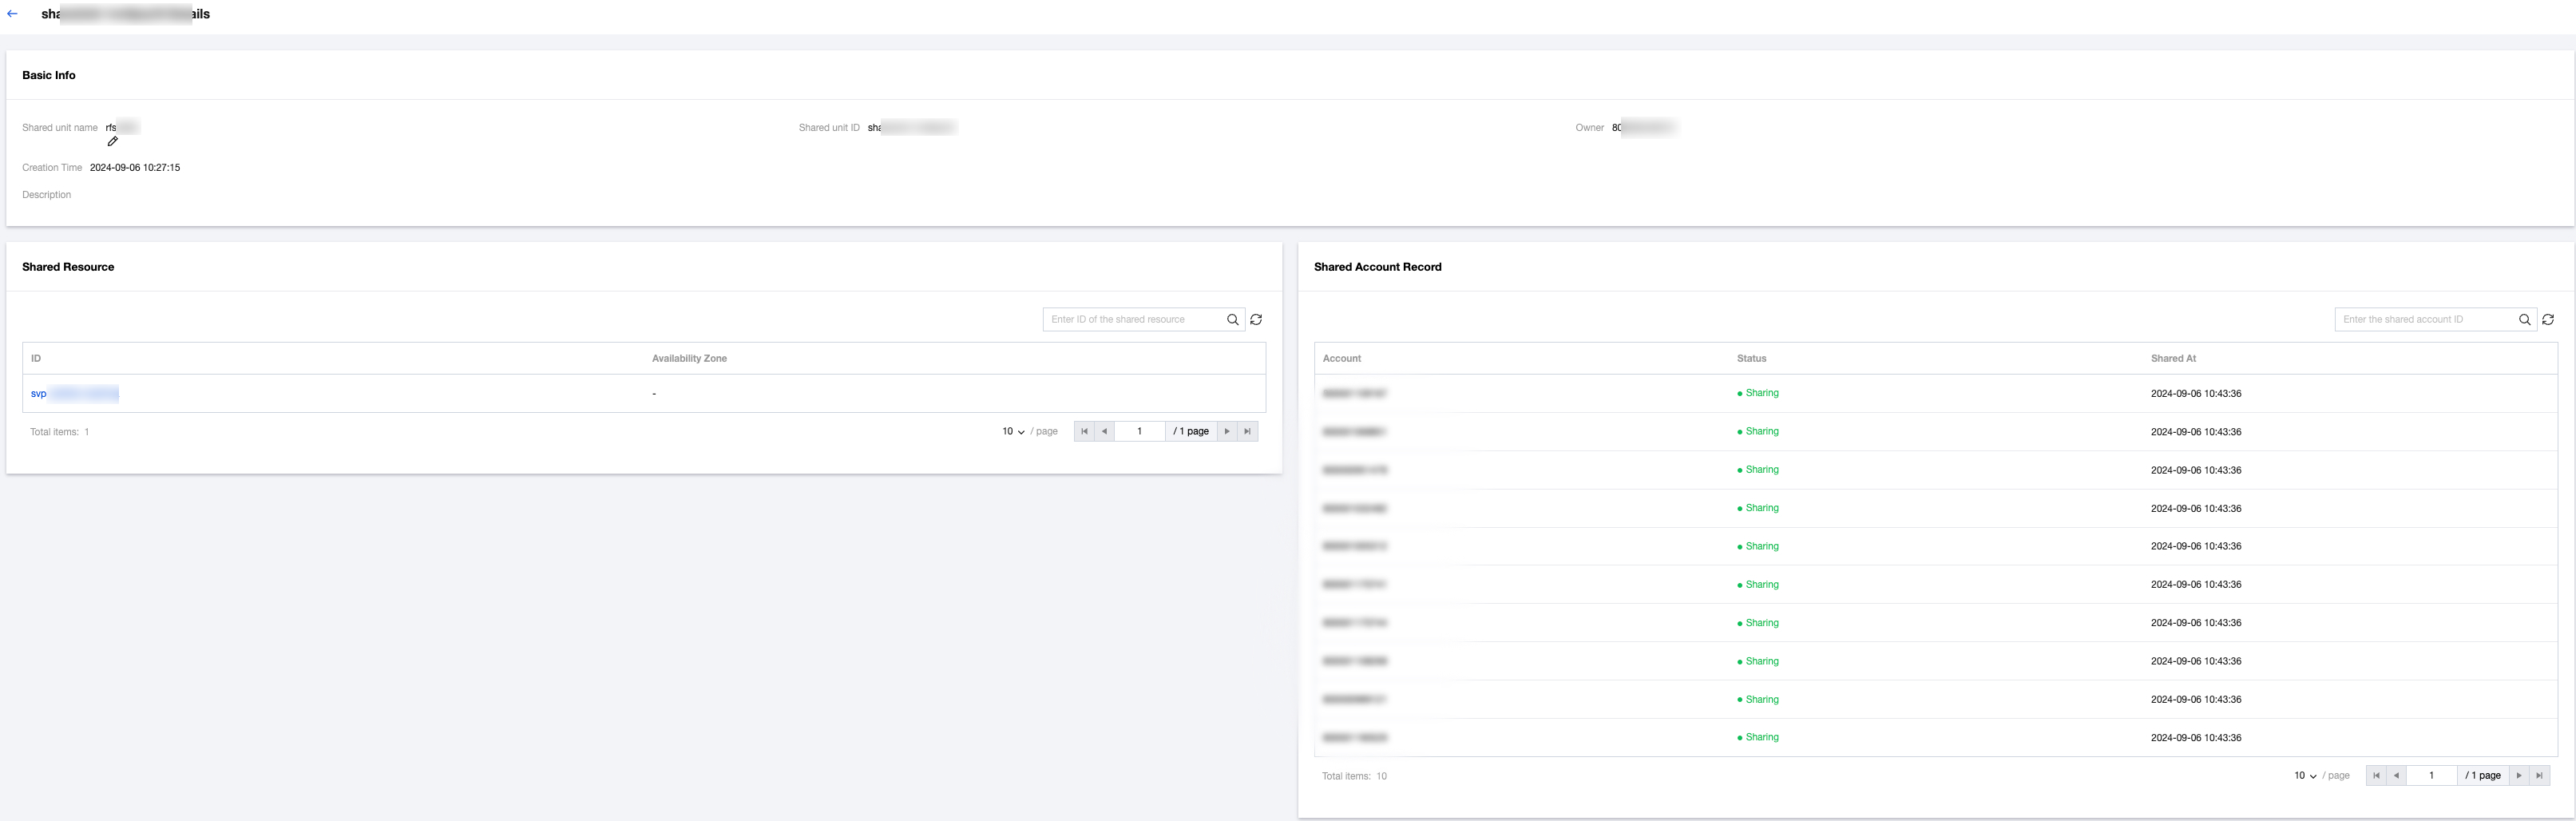Viewport: 2576px width, 821px height.
Task: Click the search icon in Shared Resource panel
Action: (1232, 320)
